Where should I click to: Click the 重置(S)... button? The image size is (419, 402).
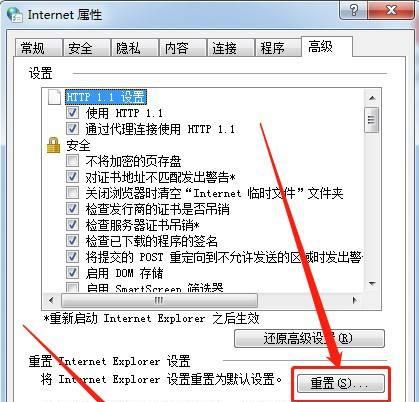click(341, 383)
